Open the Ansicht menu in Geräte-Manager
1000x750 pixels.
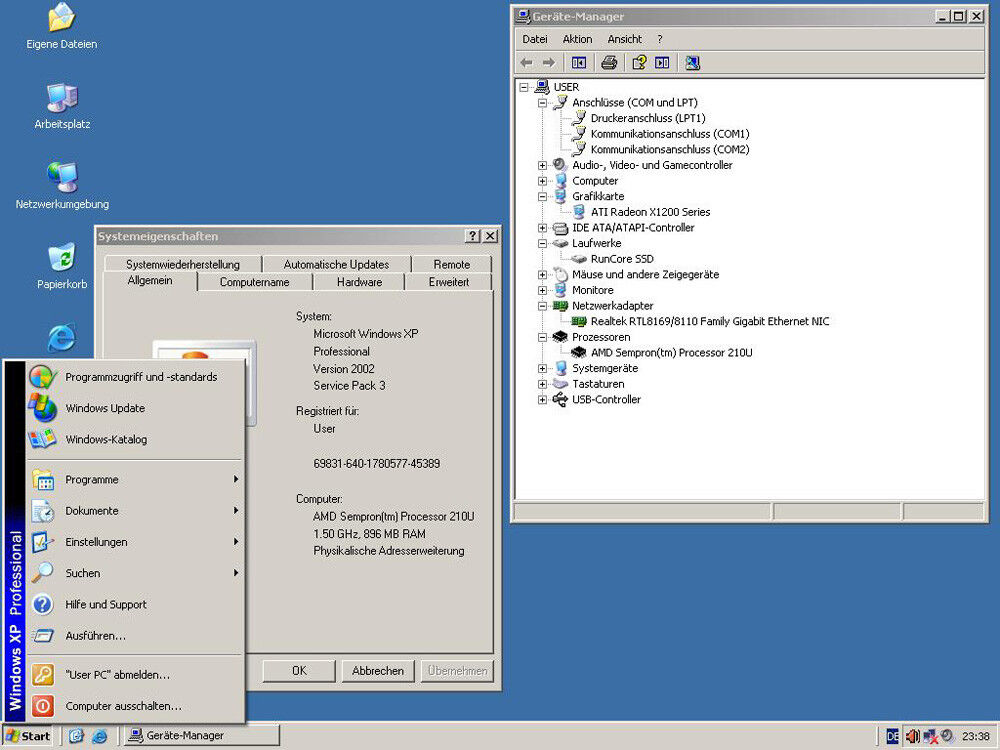click(x=624, y=39)
